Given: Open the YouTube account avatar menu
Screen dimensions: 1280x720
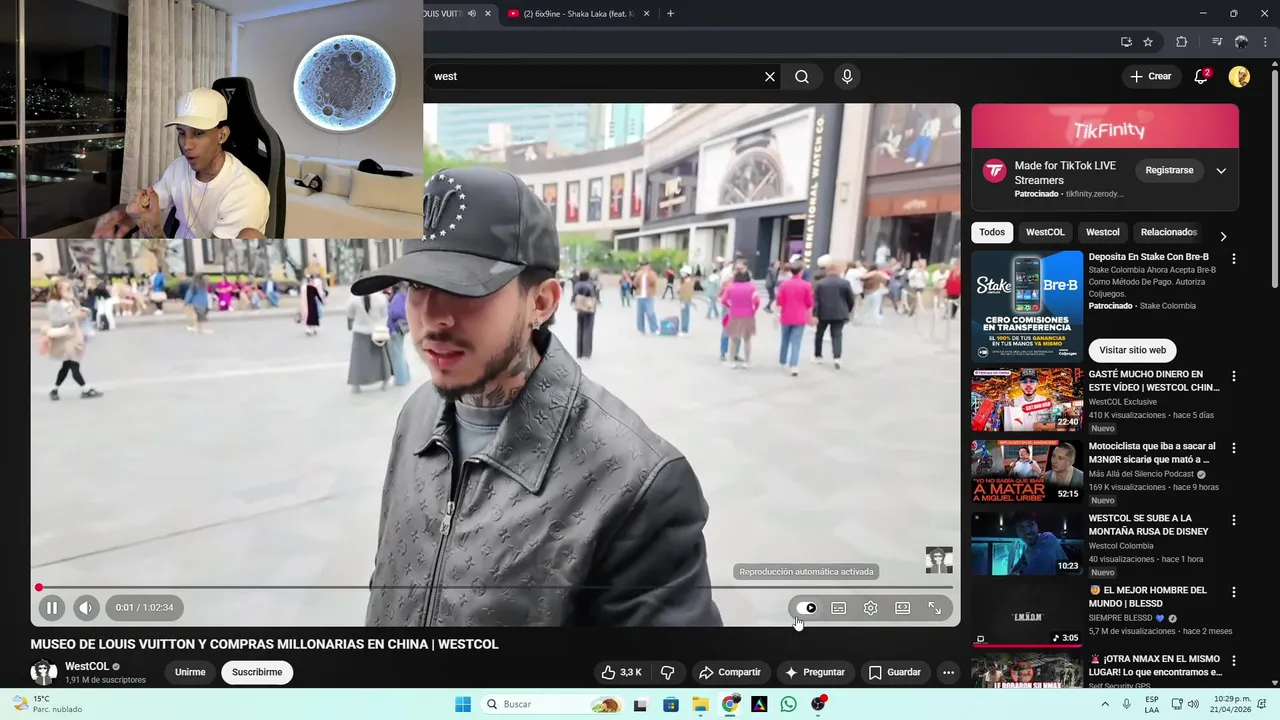Looking at the screenshot, I should coord(1239,76).
